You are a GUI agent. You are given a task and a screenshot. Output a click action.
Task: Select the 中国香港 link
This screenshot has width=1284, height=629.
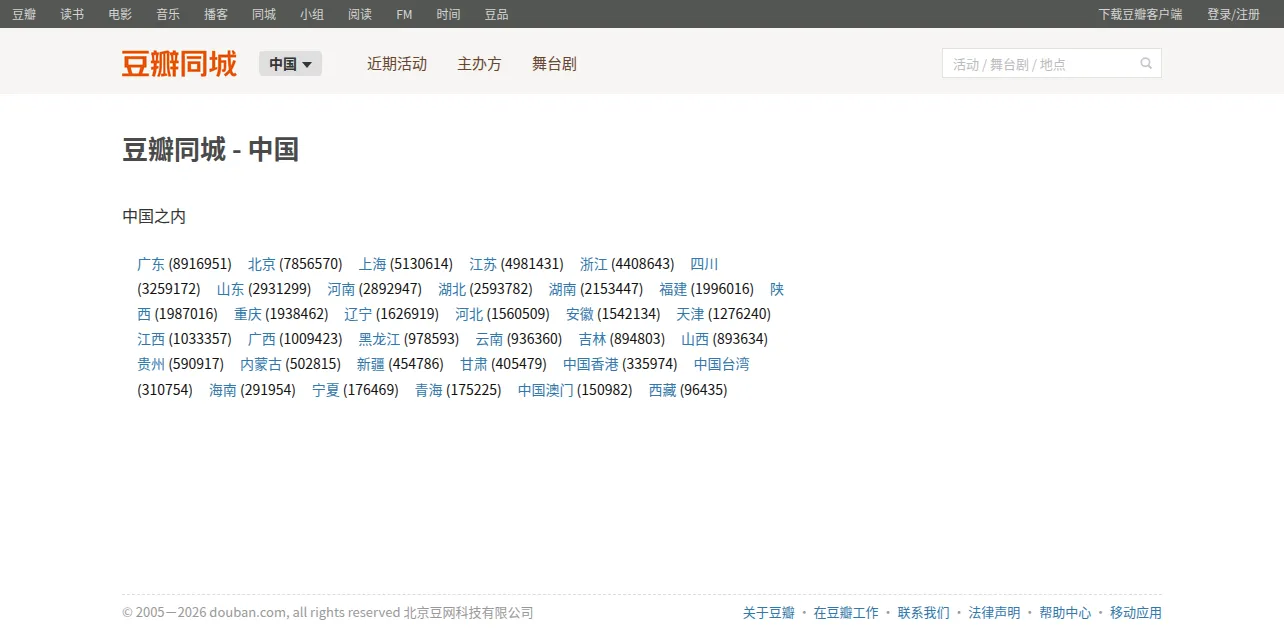click(x=591, y=364)
